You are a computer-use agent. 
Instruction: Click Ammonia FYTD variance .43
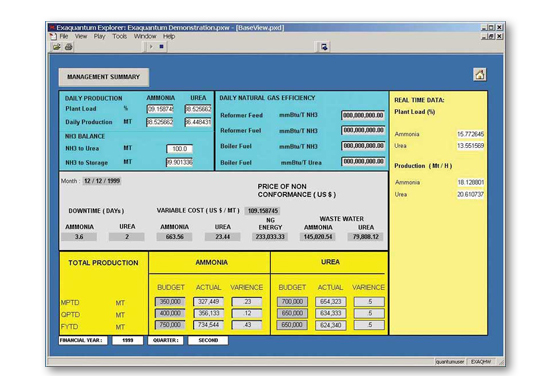pyautogui.click(x=247, y=325)
